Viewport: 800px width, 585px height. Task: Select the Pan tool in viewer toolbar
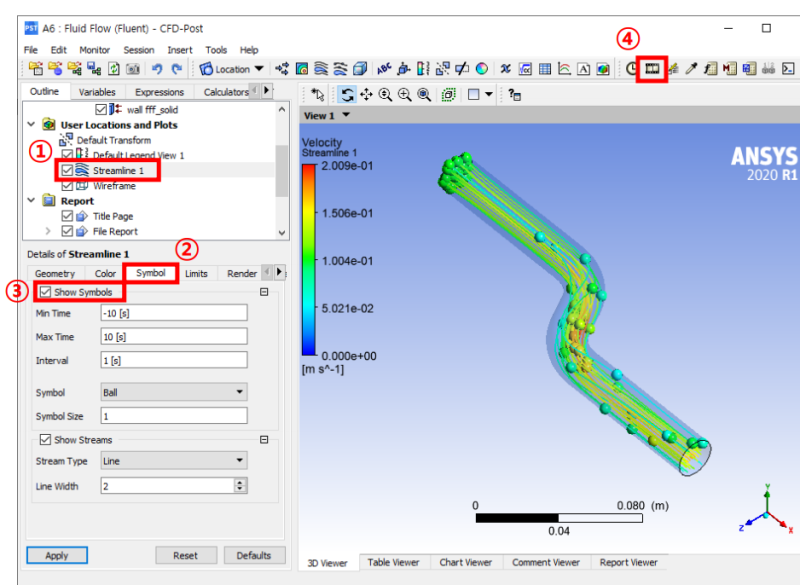(366, 94)
